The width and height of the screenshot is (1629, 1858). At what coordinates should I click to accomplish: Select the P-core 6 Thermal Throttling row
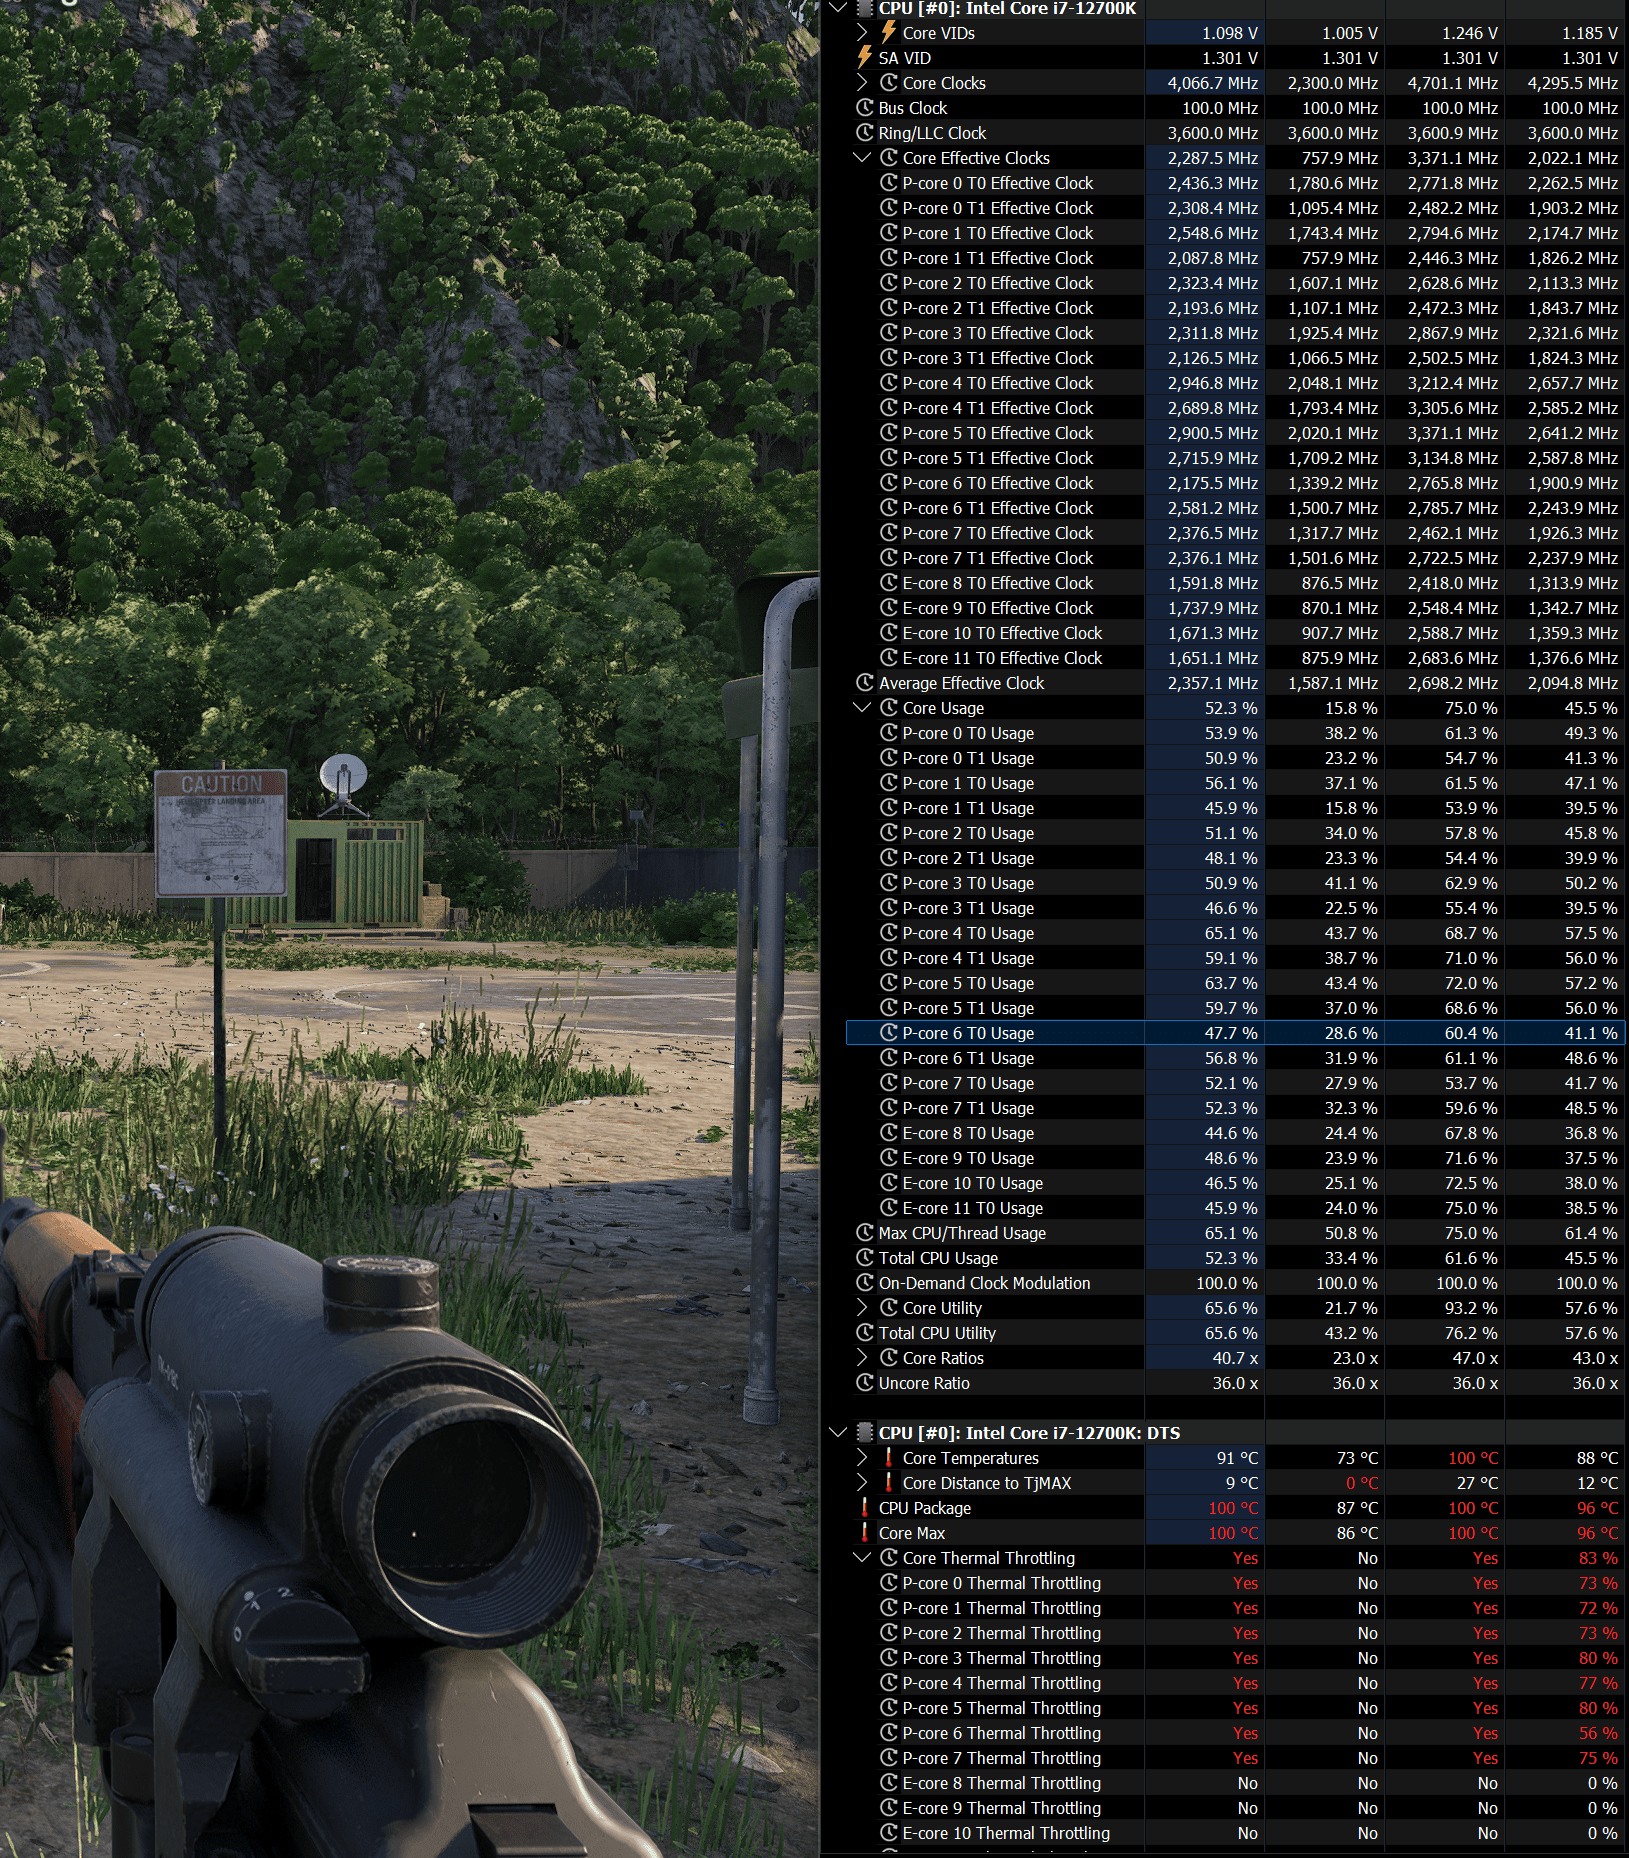(1235, 1733)
